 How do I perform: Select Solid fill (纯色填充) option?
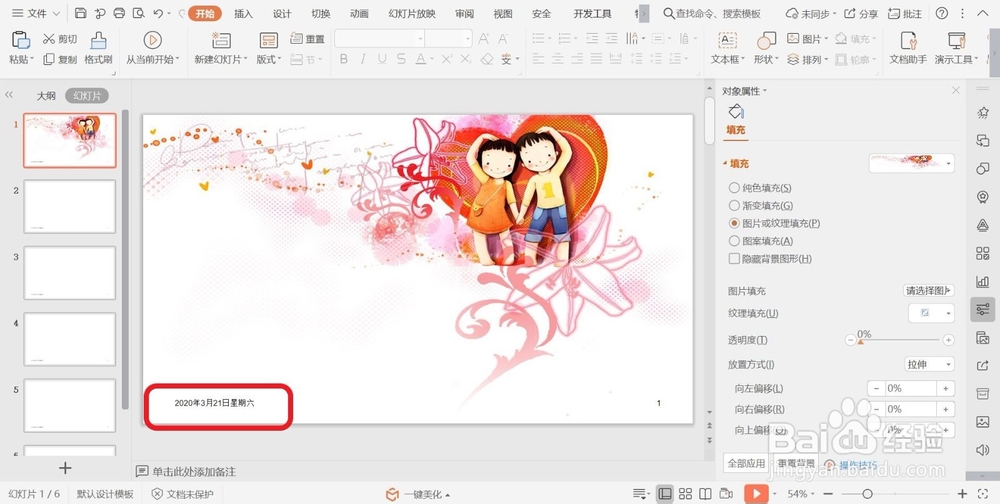pos(760,188)
